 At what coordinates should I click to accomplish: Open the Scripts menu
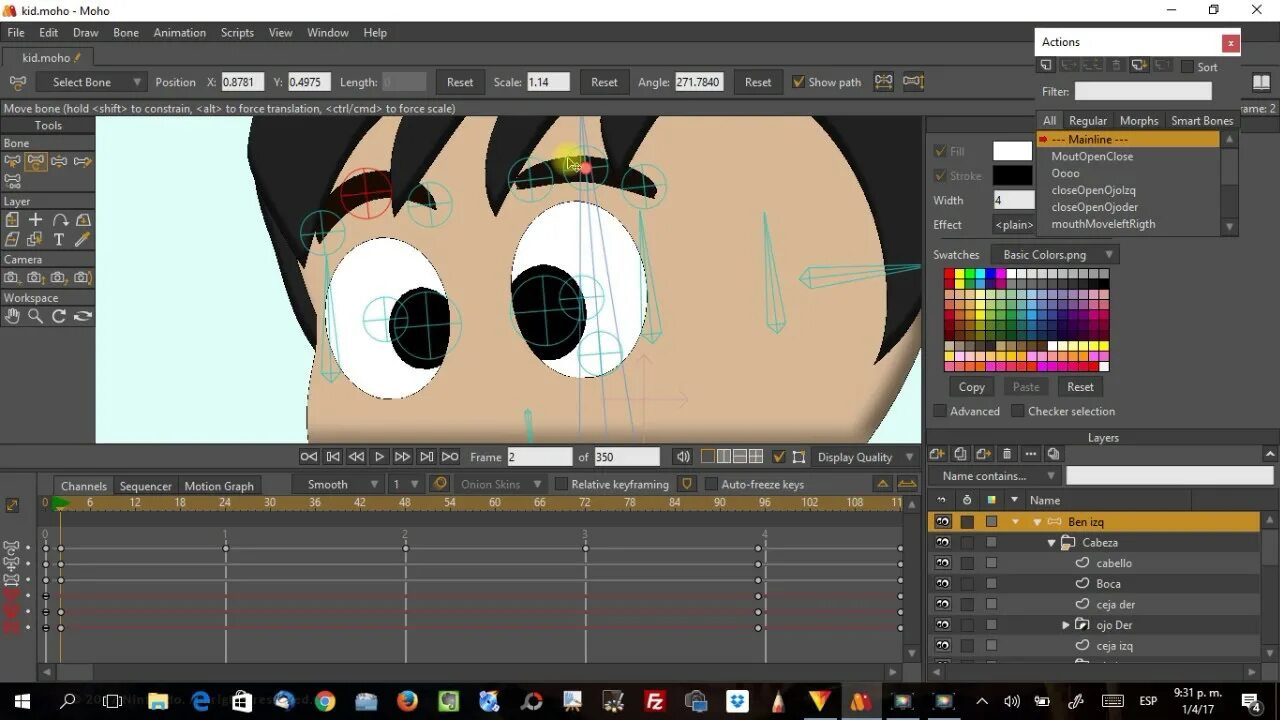pyautogui.click(x=237, y=33)
